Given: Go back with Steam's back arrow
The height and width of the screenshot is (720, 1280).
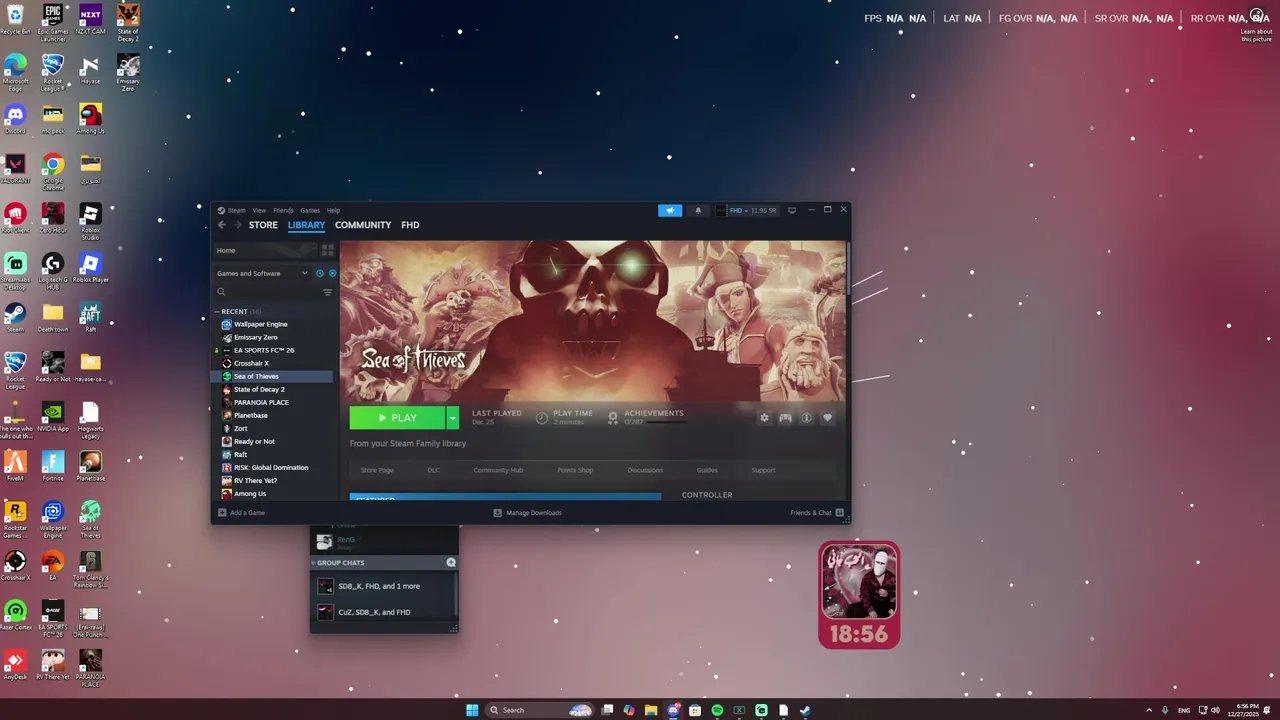Looking at the screenshot, I should tap(222, 225).
